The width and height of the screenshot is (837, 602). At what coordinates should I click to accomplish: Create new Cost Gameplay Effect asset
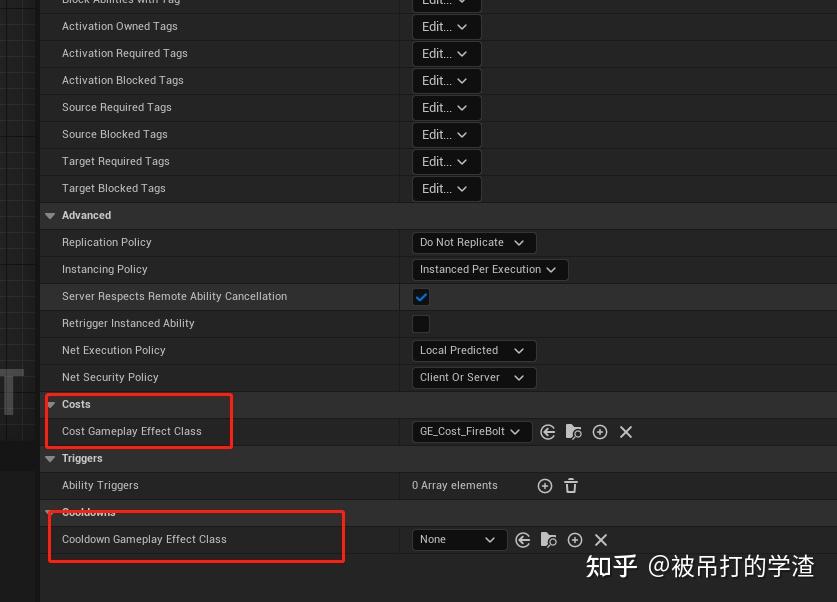pyautogui.click(x=600, y=431)
